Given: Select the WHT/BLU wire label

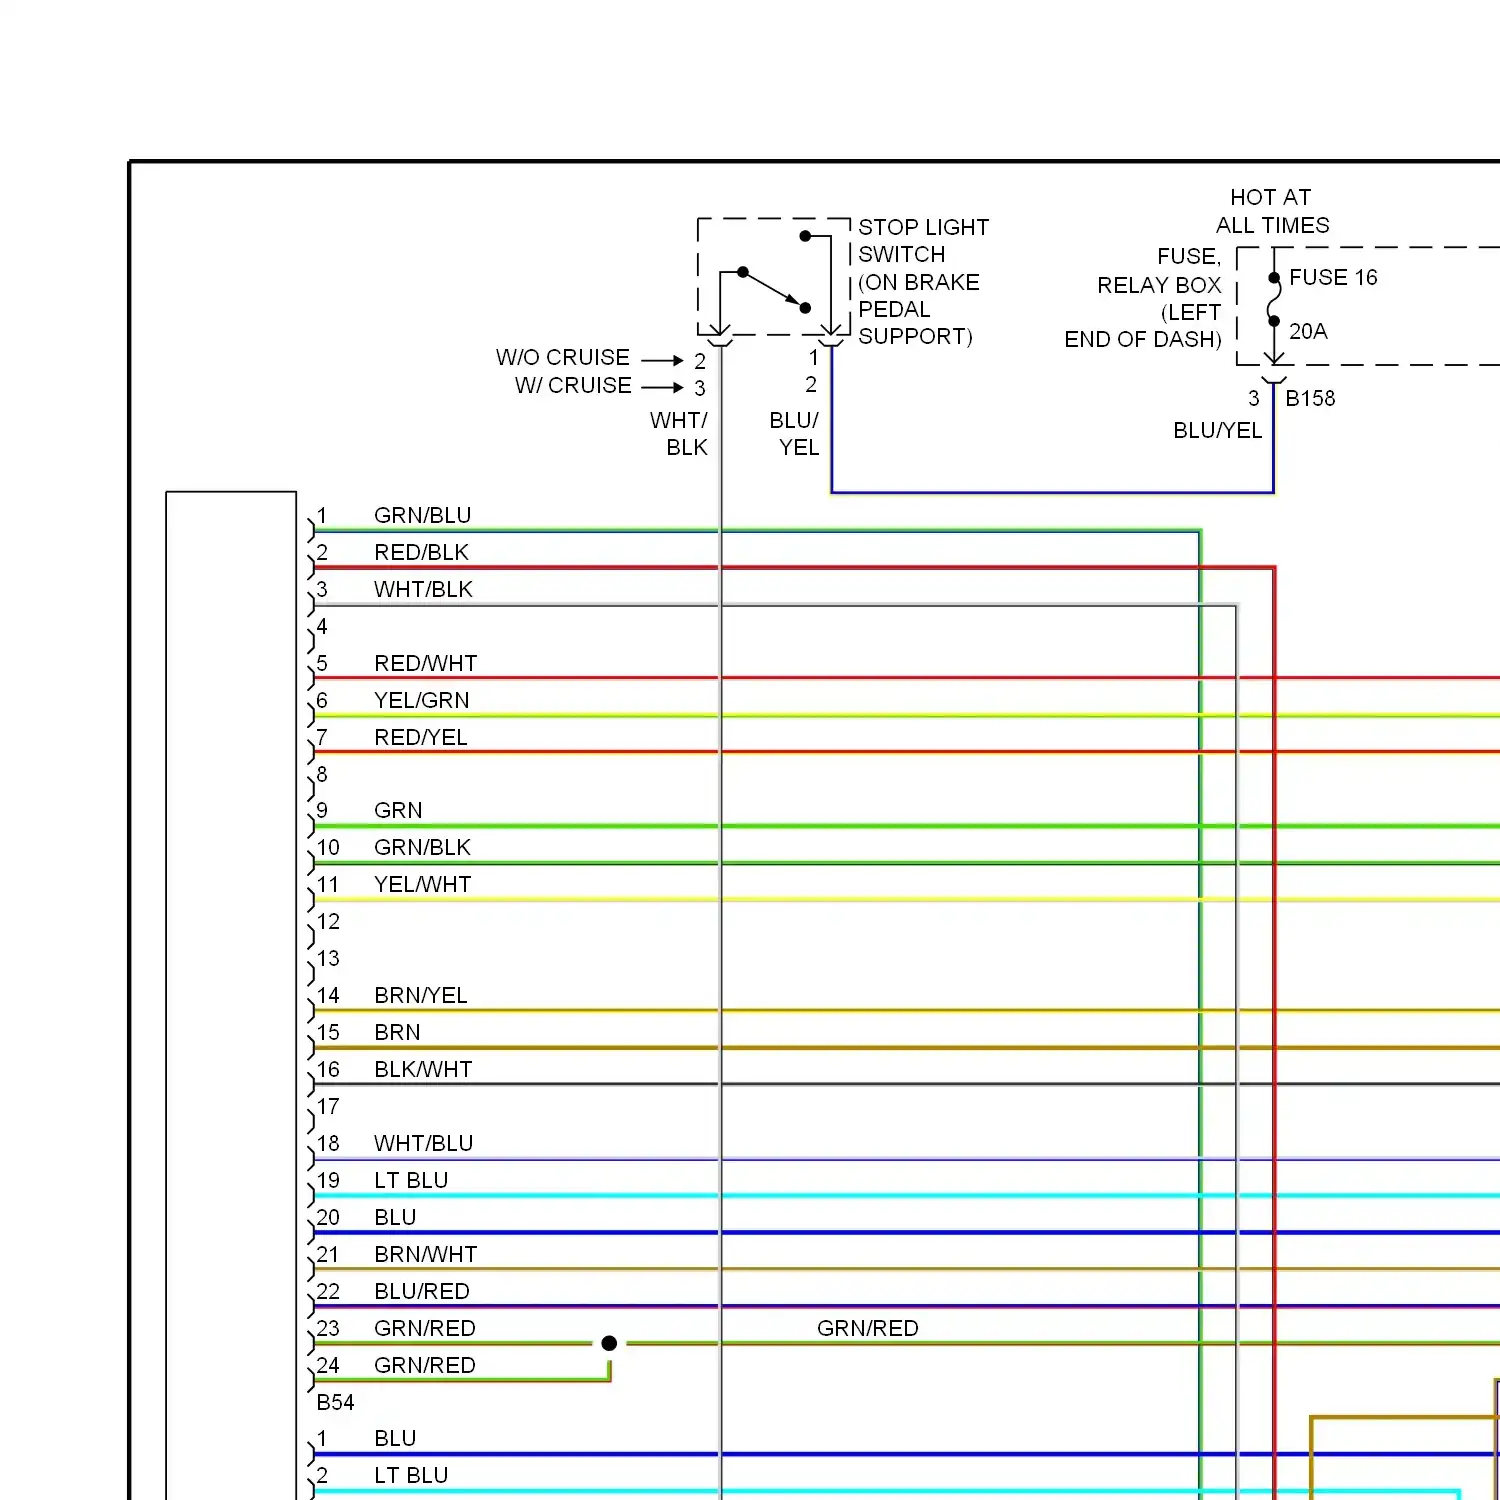Looking at the screenshot, I should (423, 1143).
